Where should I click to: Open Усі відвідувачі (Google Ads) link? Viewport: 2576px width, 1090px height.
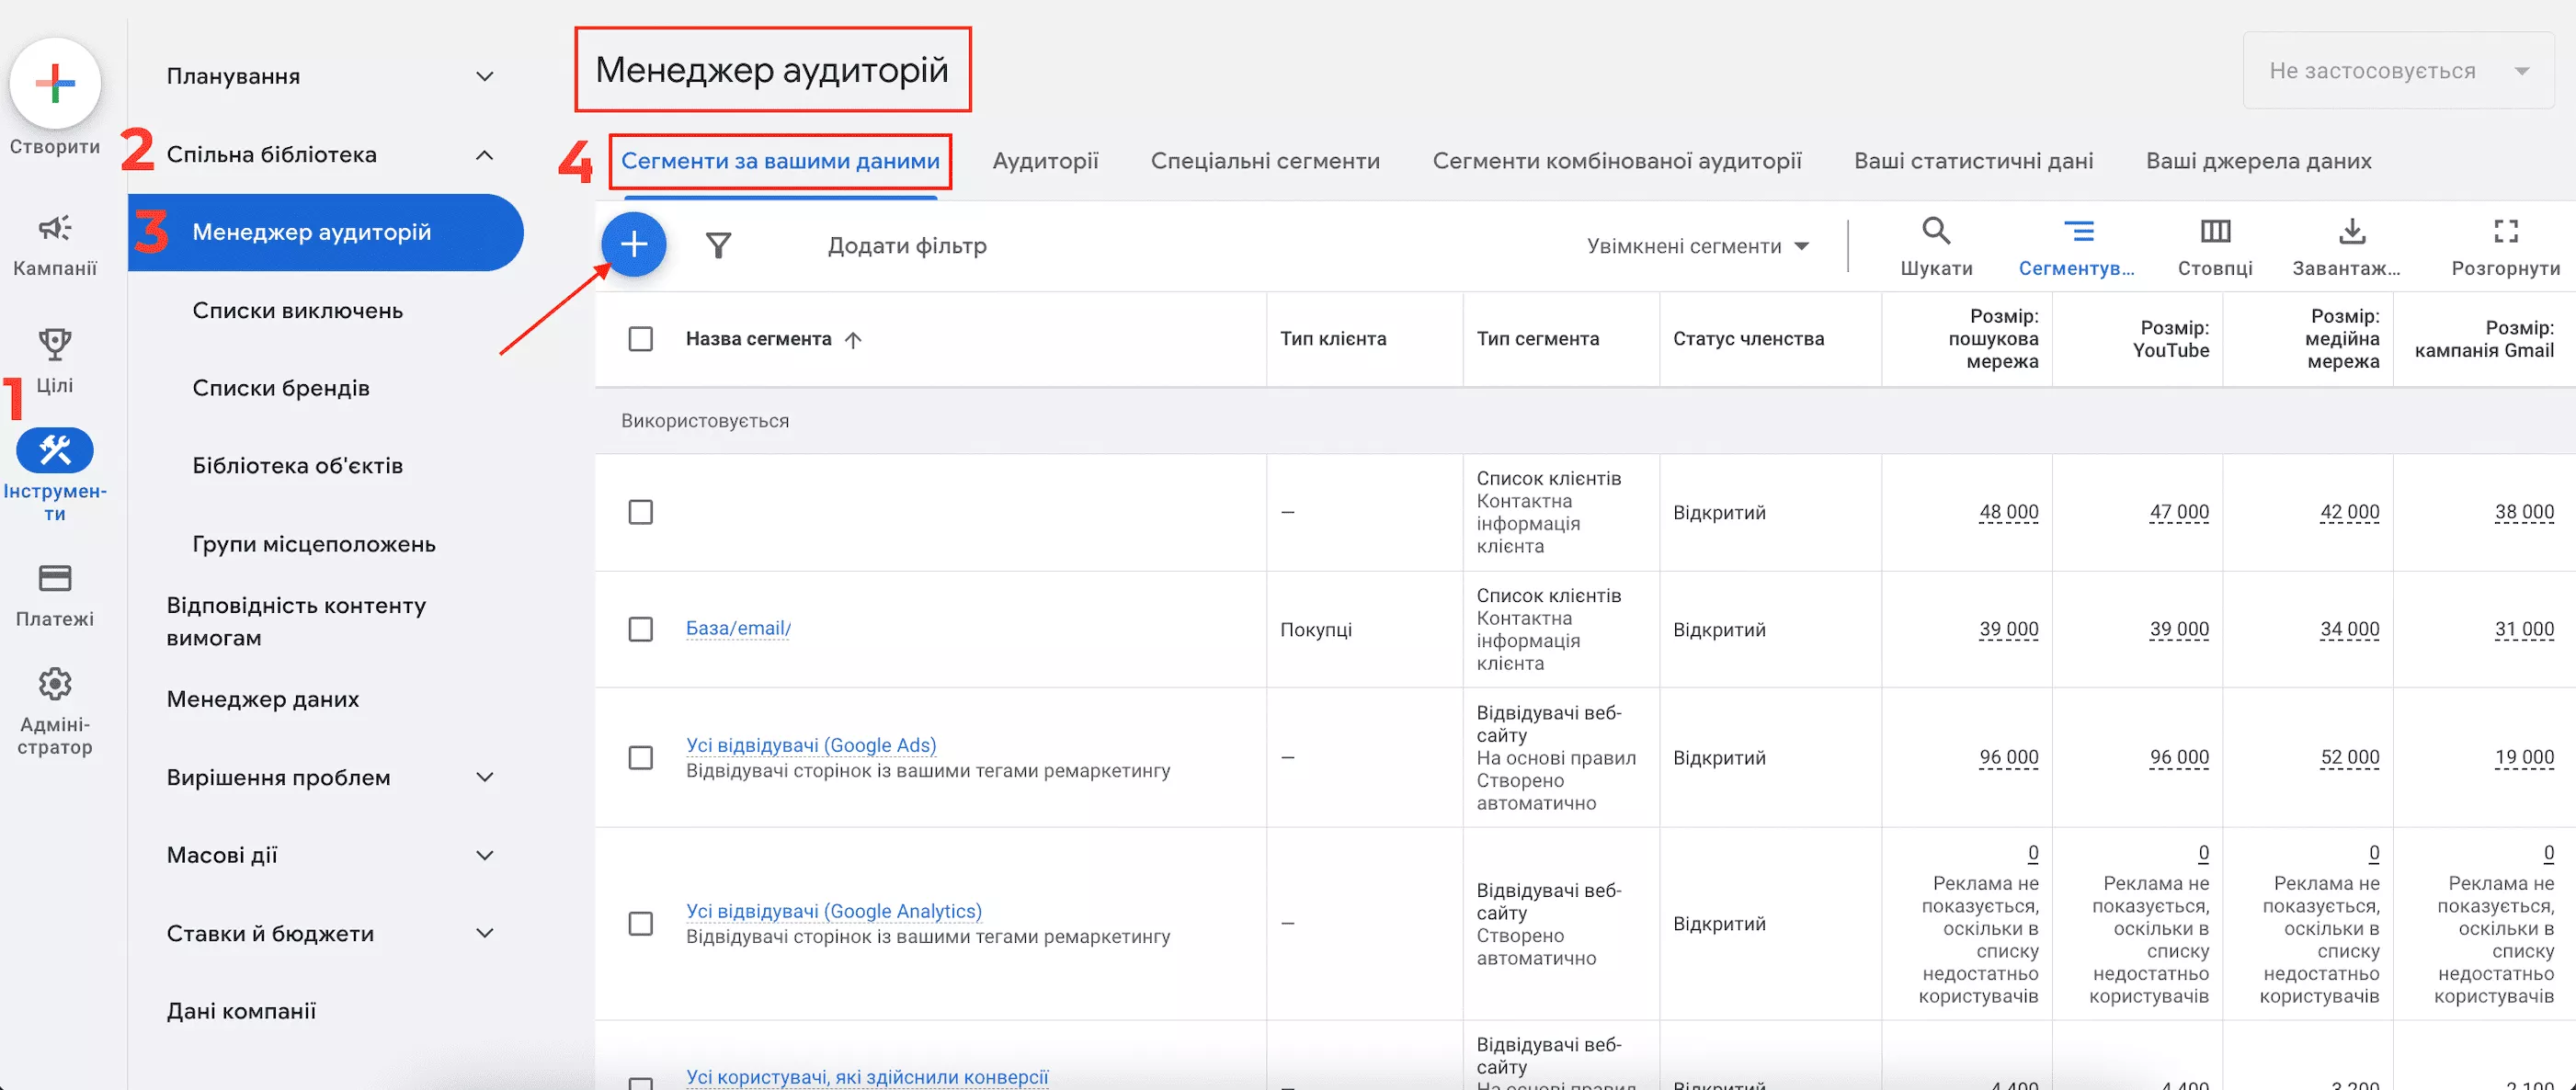(811, 745)
